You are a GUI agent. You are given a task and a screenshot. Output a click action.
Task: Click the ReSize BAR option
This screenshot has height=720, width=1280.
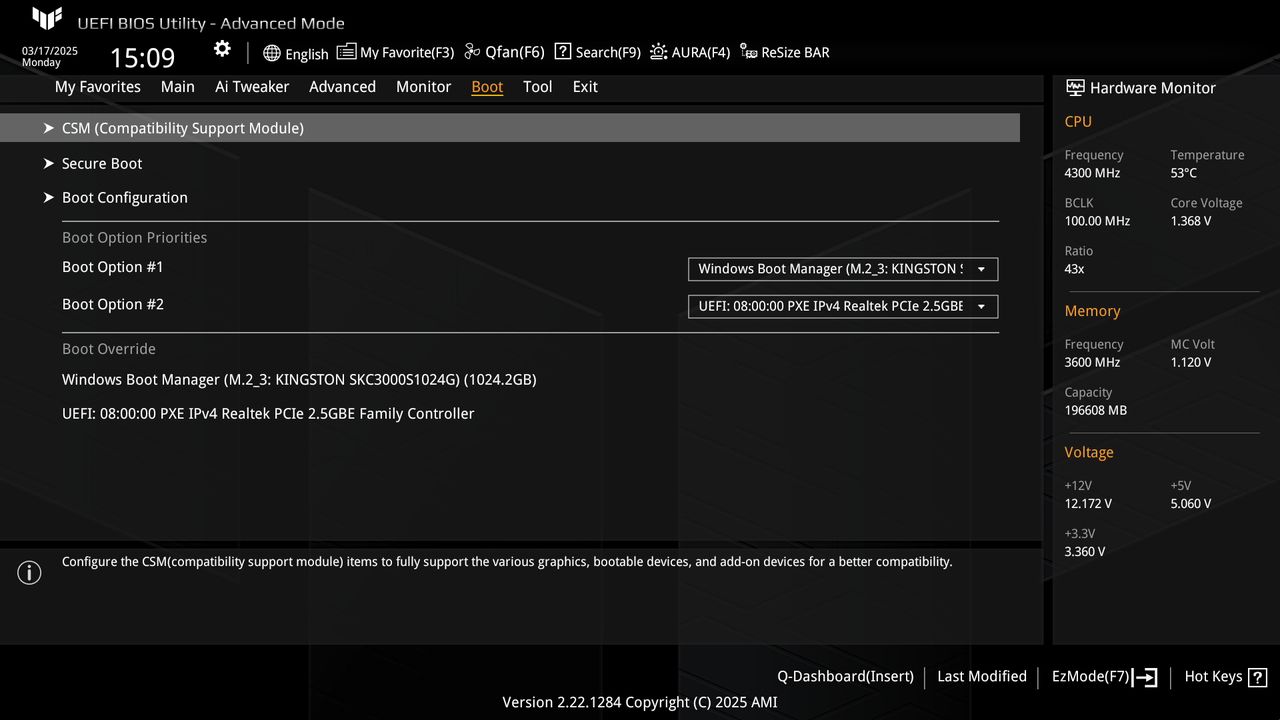tap(785, 52)
